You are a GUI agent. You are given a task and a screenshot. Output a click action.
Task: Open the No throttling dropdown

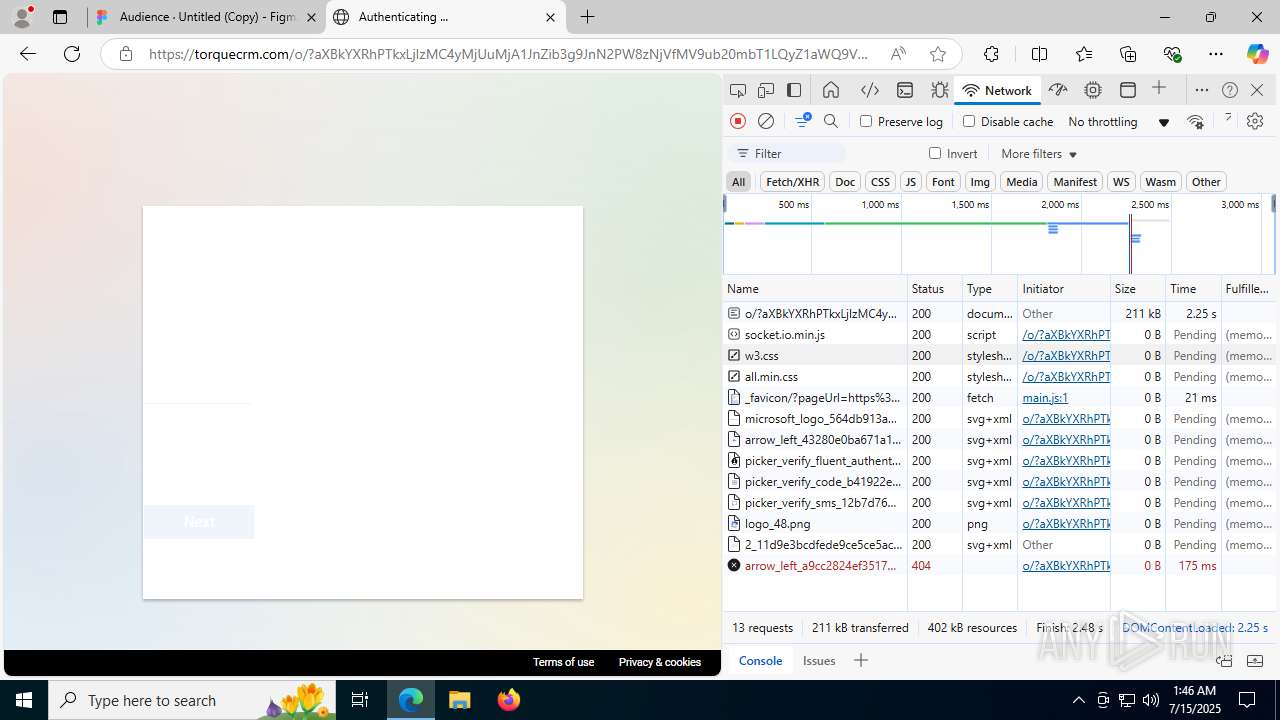[x=1118, y=122]
